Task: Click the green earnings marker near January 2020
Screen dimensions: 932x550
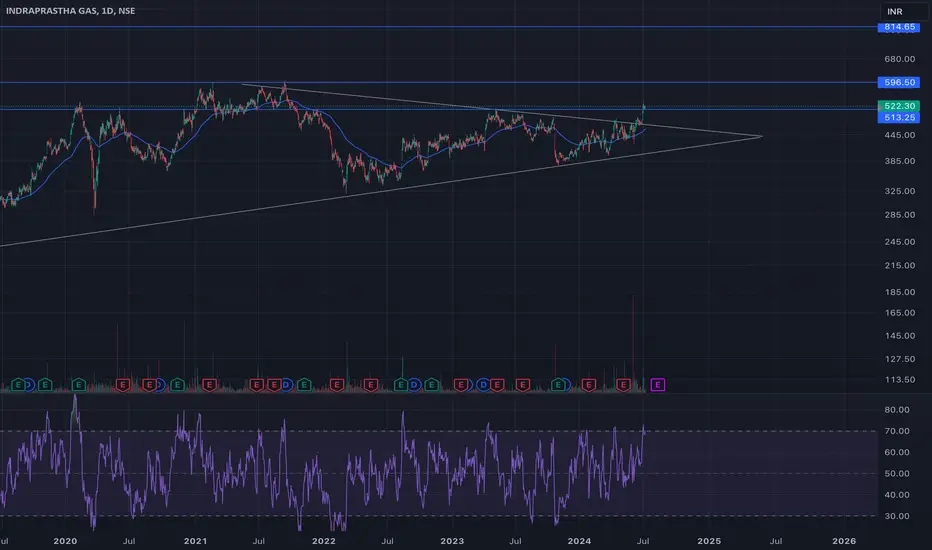Action: coord(78,385)
